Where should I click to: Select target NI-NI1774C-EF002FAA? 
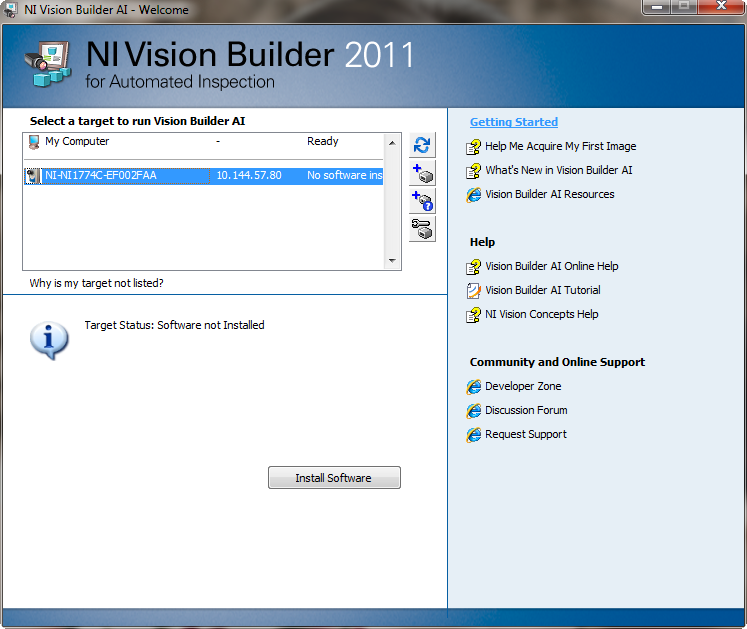tap(203, 175)
